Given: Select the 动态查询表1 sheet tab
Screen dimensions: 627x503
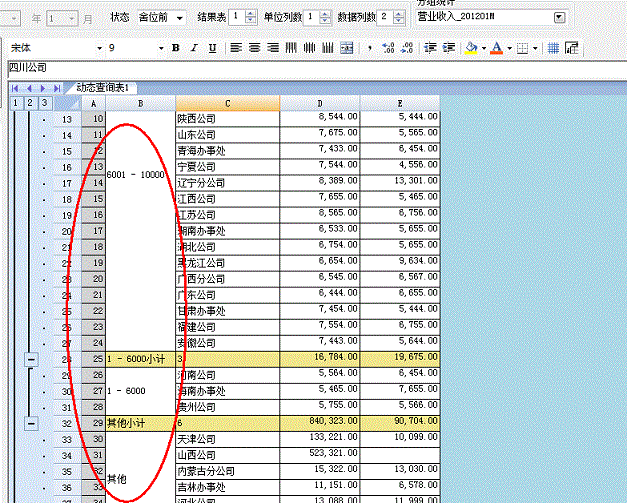Looking at the screenshot, I should tap(102, 88).
